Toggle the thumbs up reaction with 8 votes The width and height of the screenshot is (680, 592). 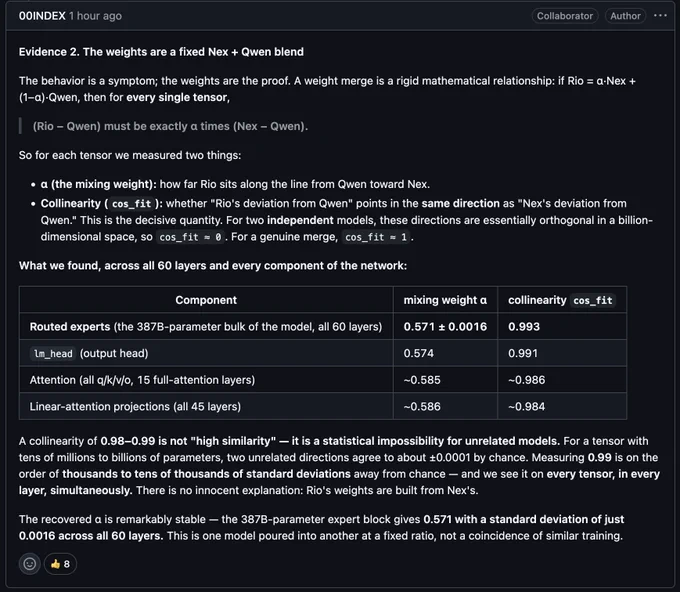[60, 564]
